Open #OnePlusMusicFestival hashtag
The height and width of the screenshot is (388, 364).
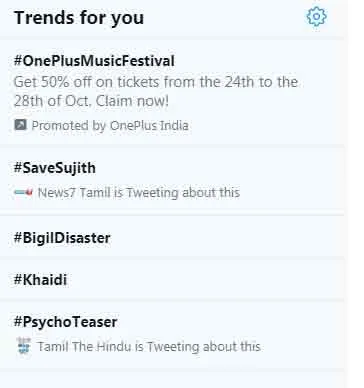point(94,61)
